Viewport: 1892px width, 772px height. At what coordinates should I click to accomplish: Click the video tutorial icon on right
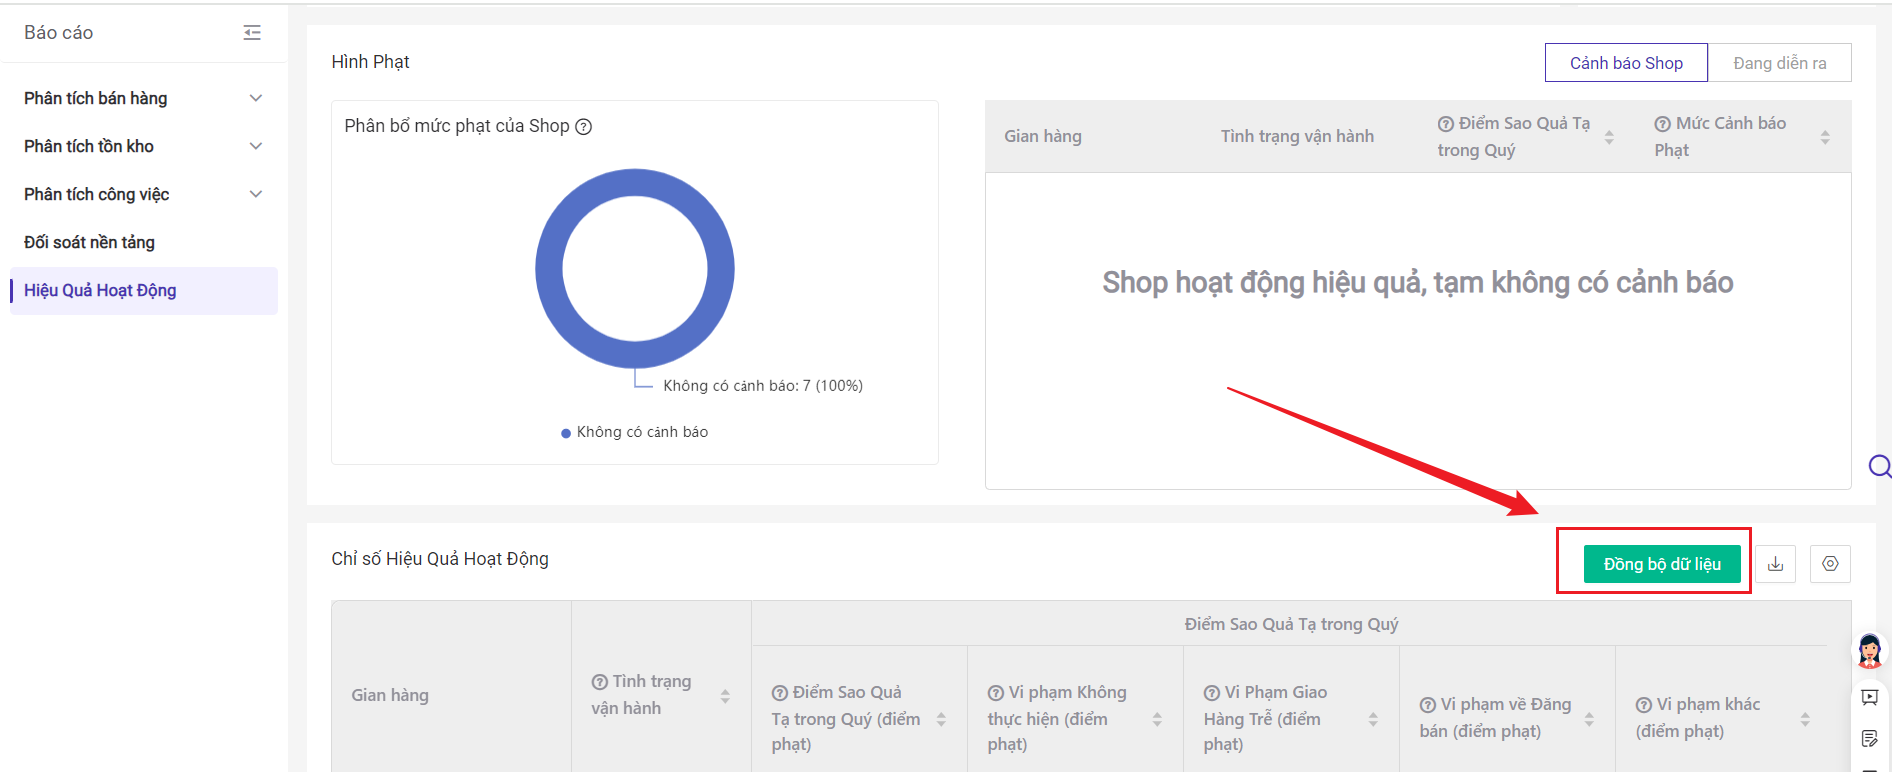(1869, 697)
